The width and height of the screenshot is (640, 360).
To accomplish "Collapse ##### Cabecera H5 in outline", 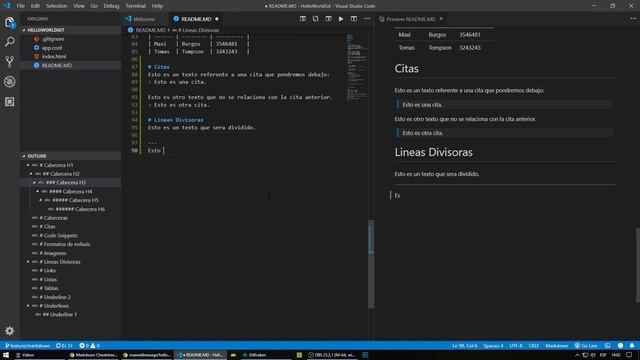I will click(x=41, y=200).
